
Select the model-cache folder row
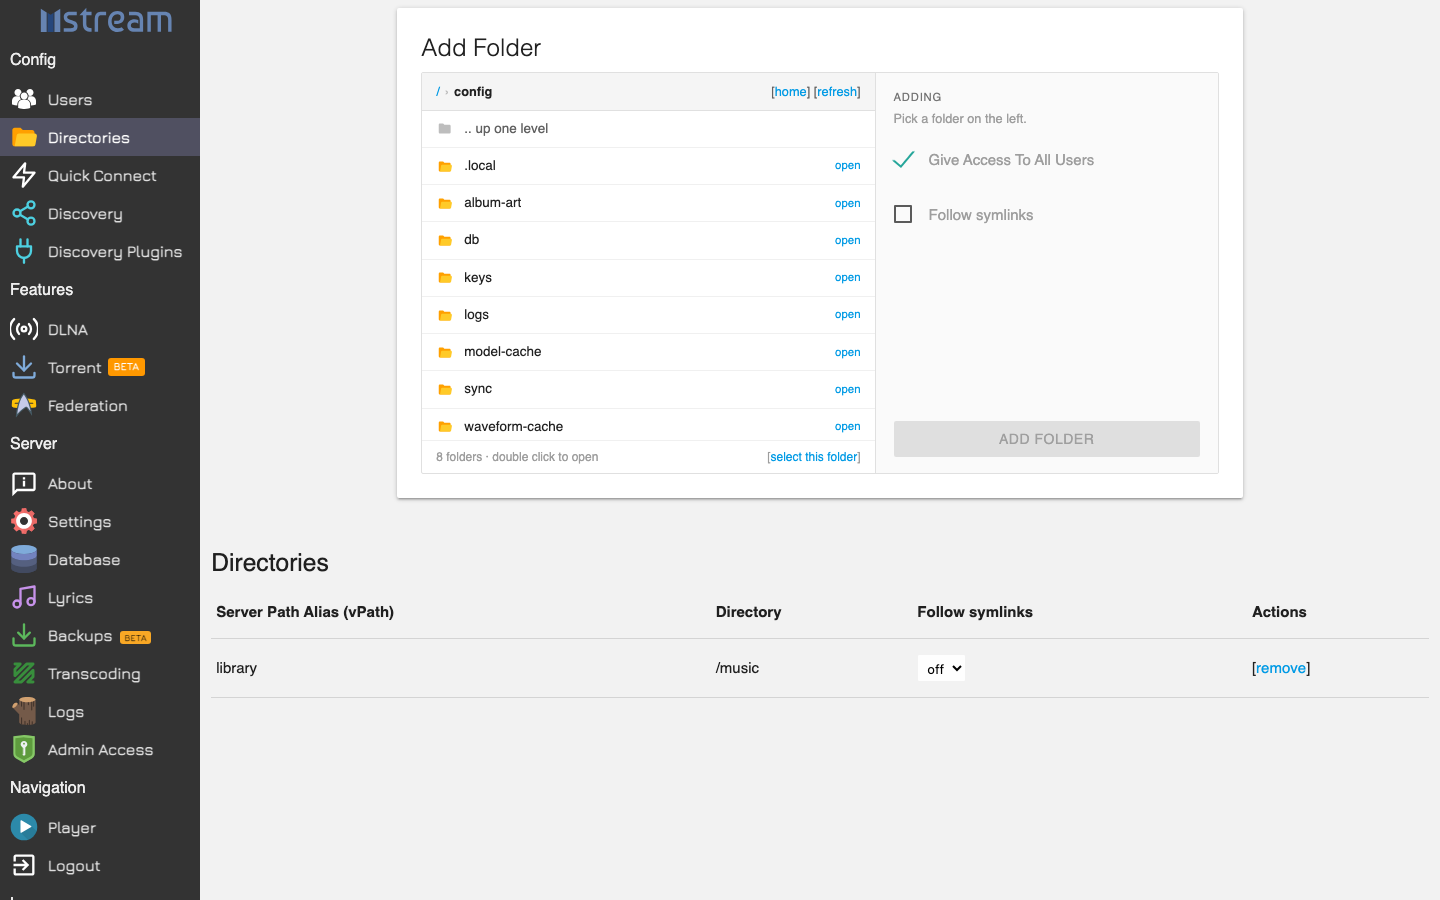(x=648, y=352)
